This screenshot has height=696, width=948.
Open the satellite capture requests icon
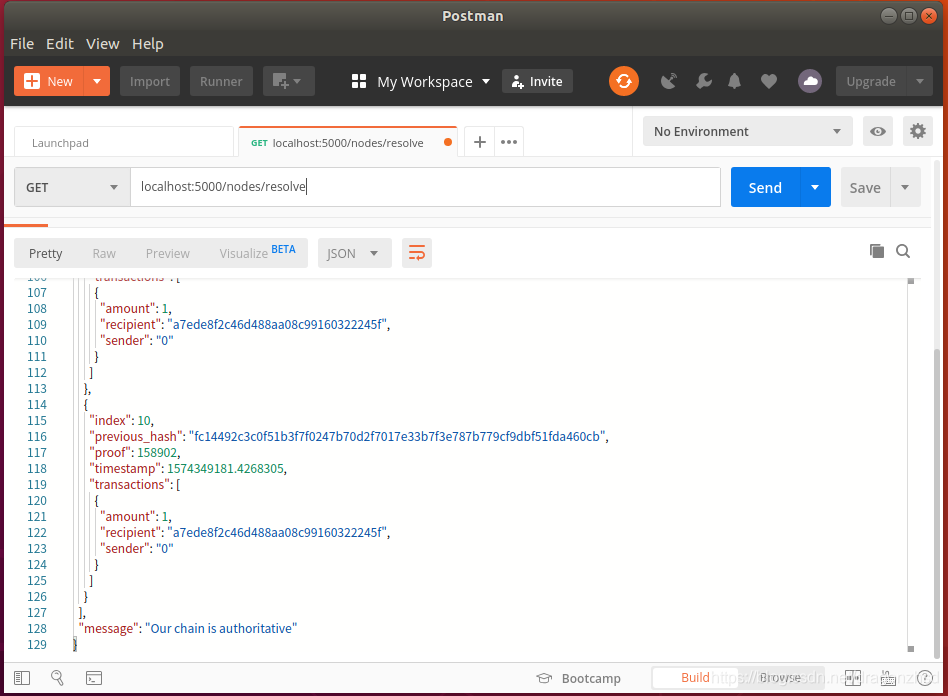668,81
